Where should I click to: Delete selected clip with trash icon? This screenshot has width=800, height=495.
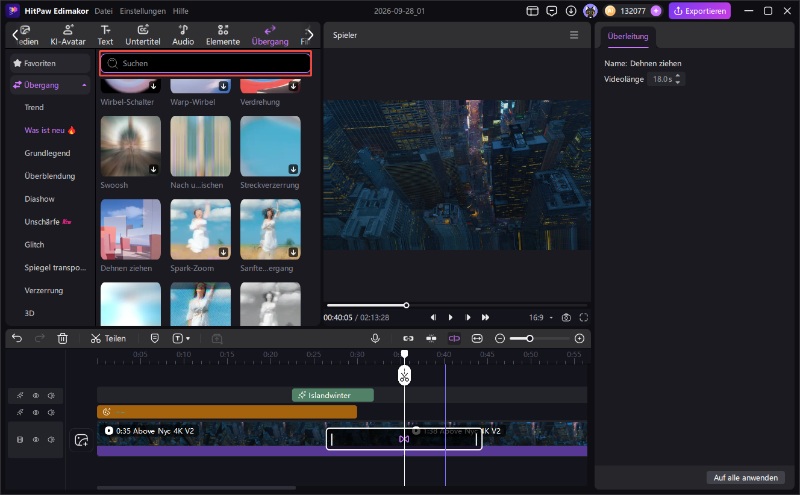click(62, 338)
